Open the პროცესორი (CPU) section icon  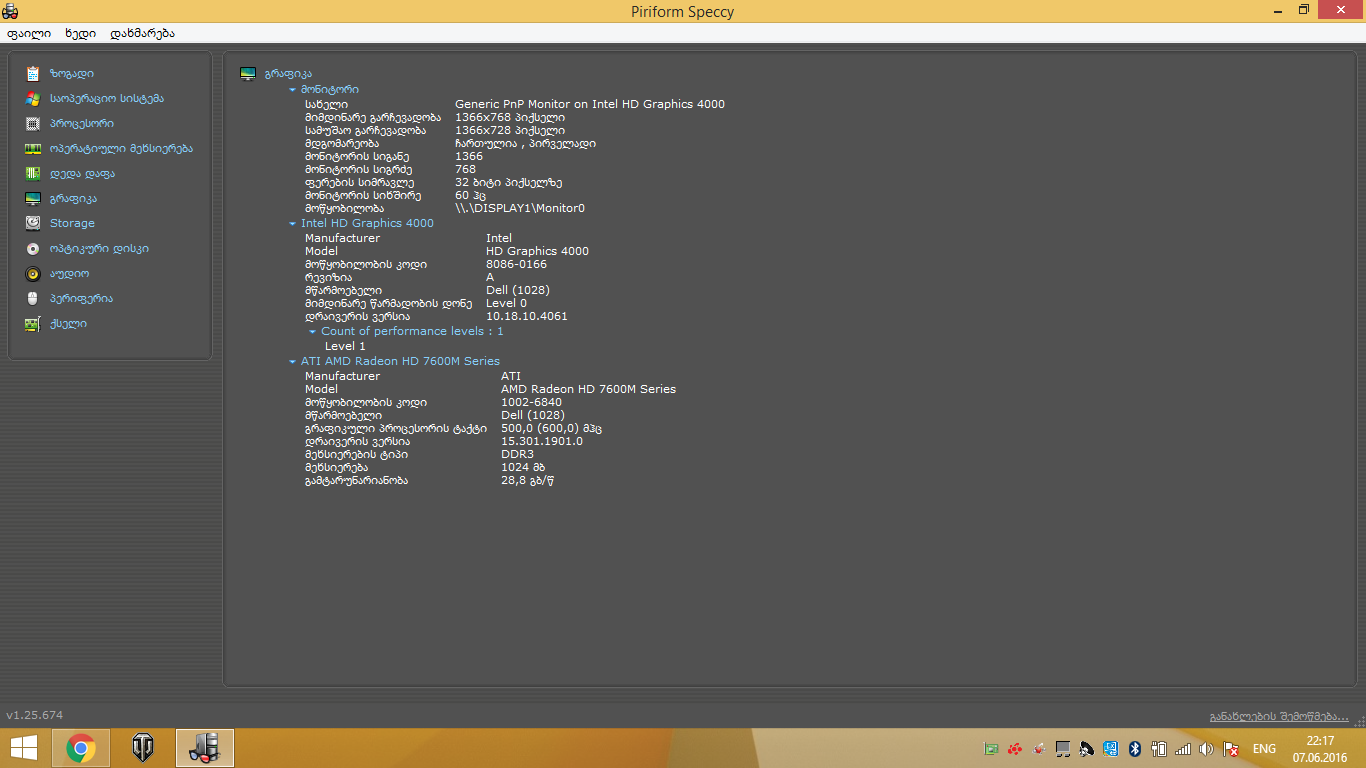[x=33, y=124]
